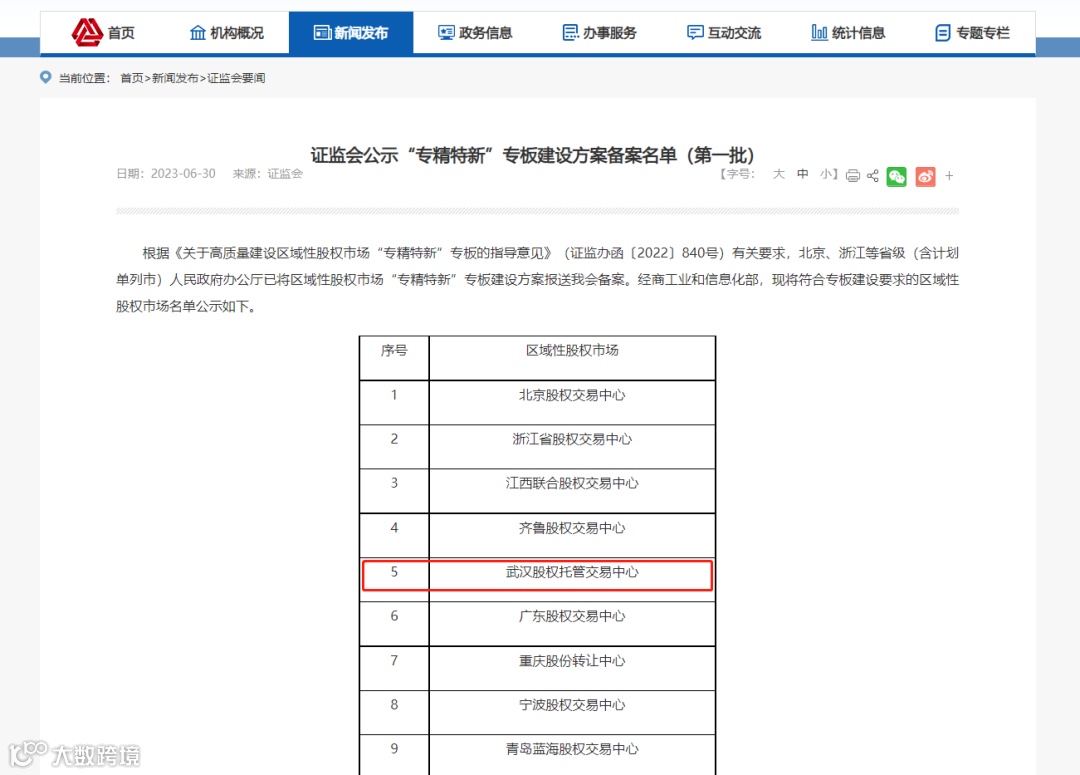
Task: Click the date text 2023-06-30
Action: point(183,174)
